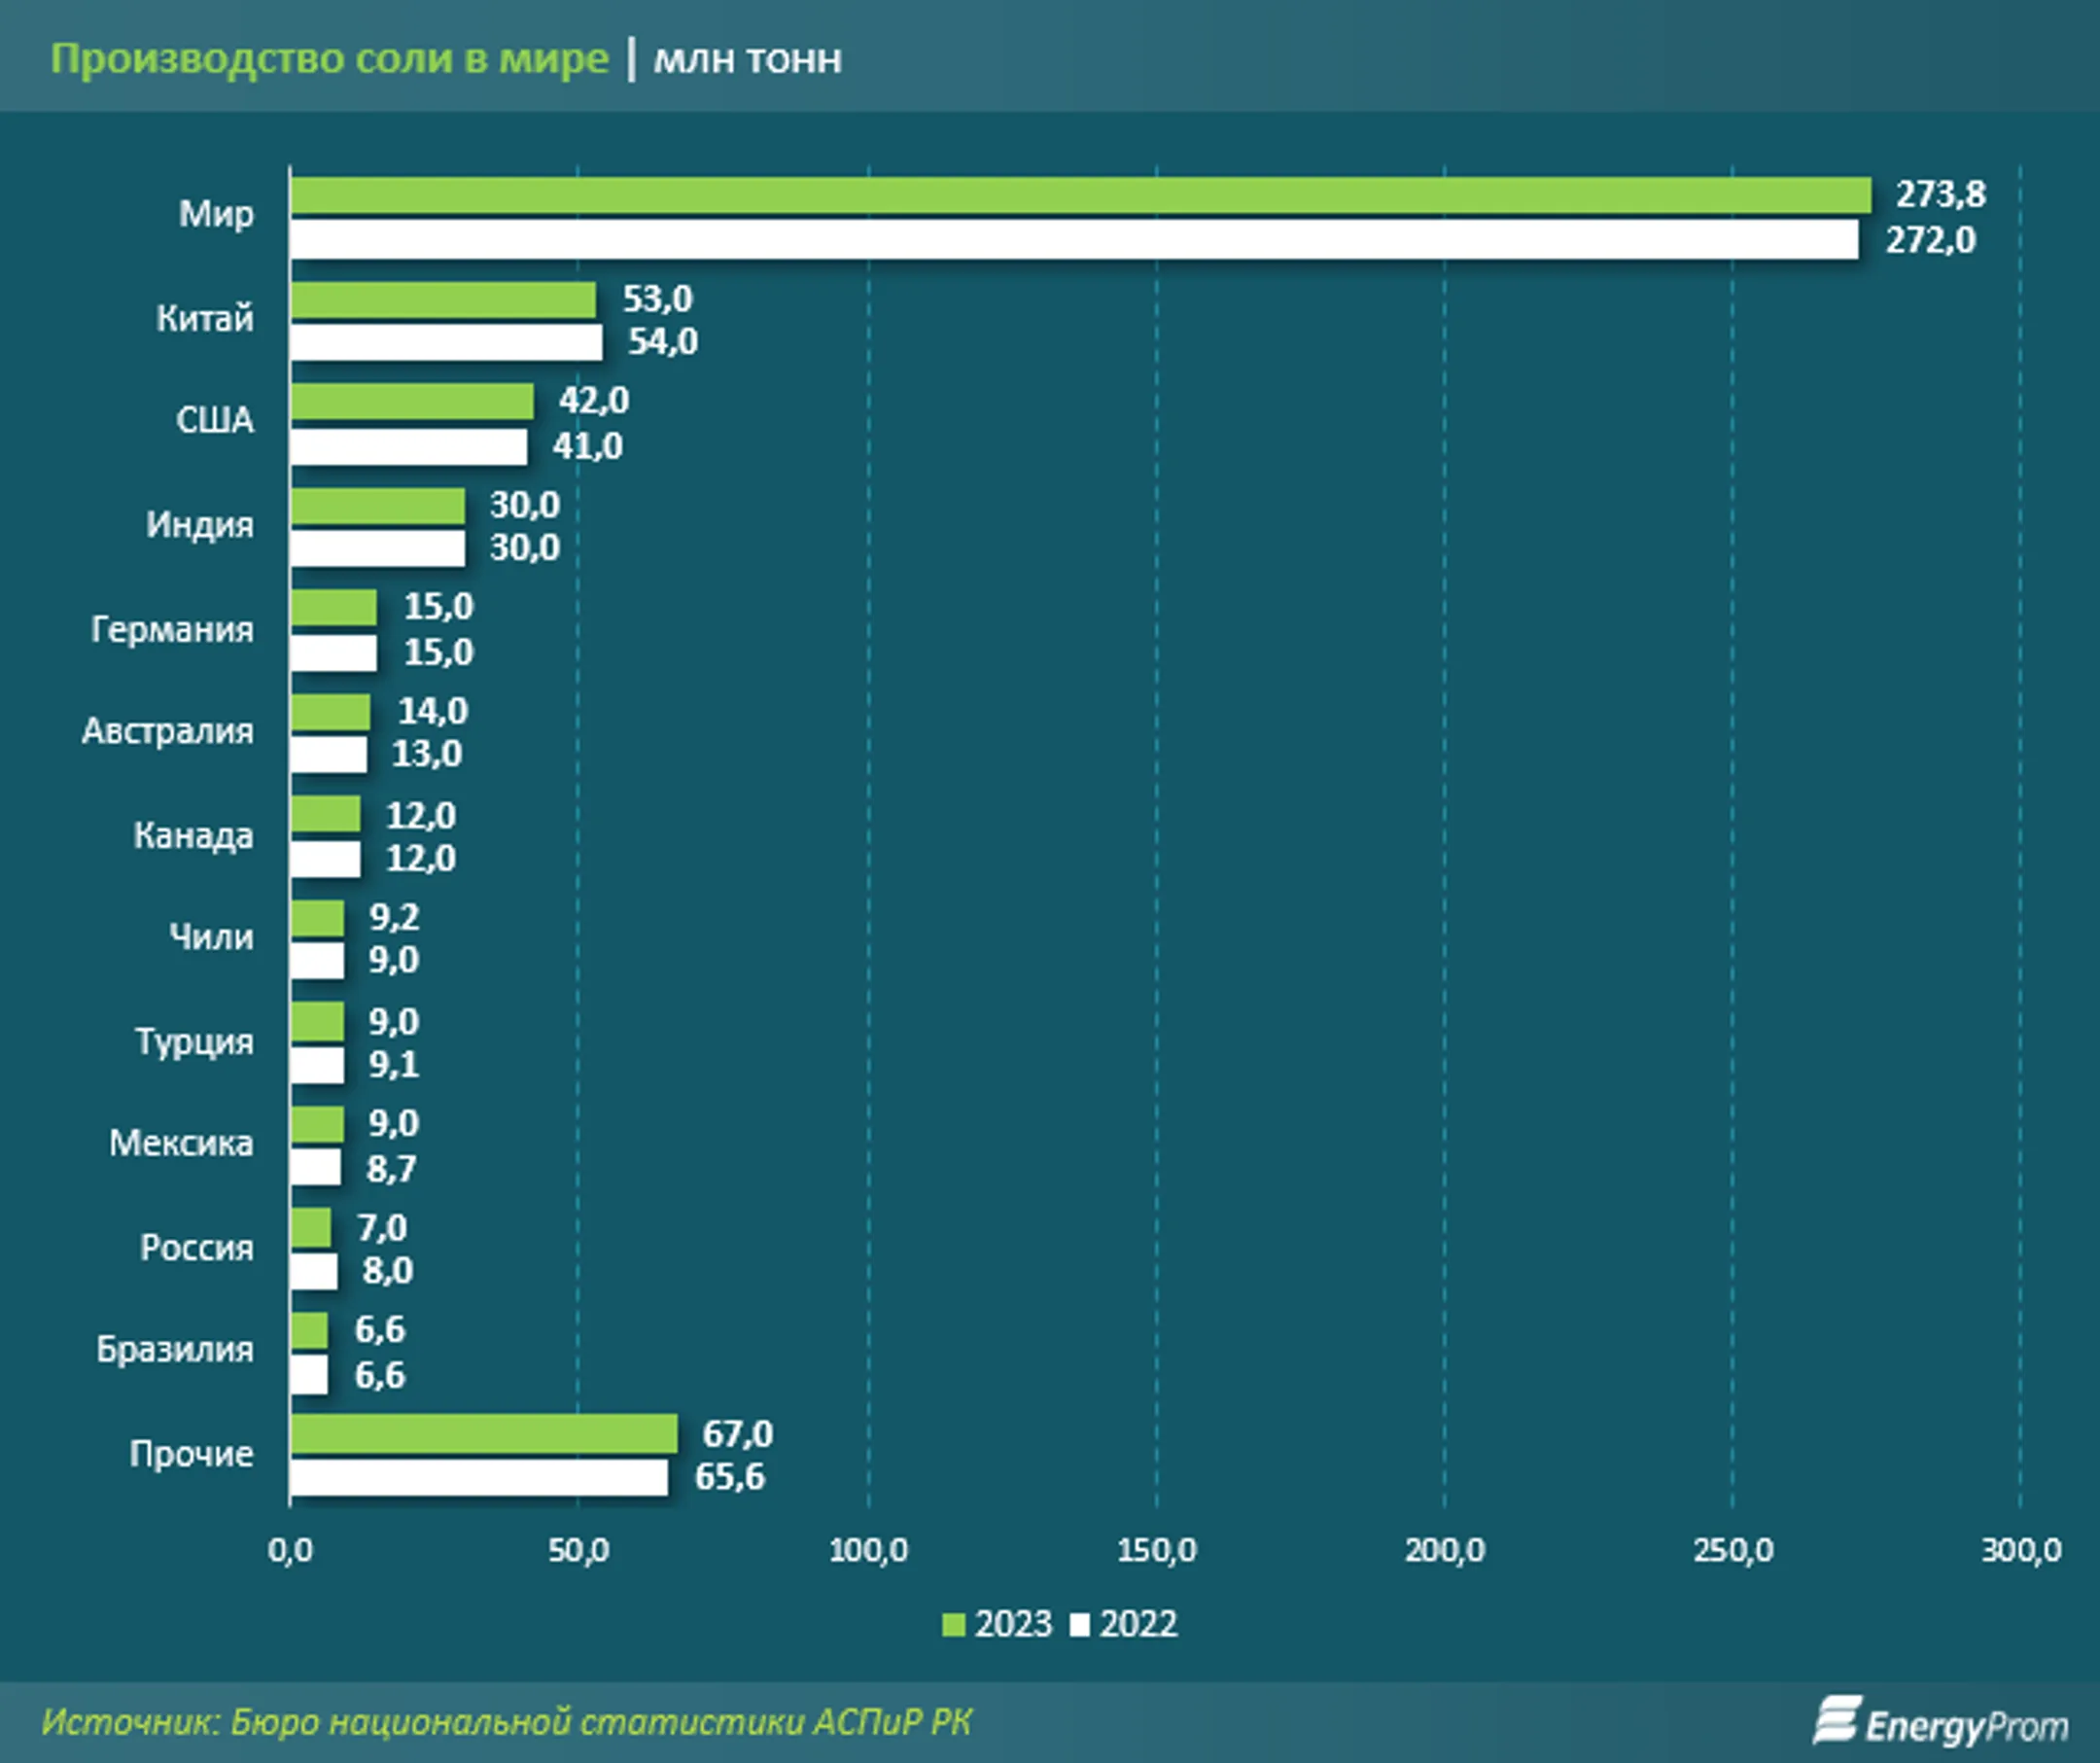Click the '7,0' value for Россия
Screen dimensions: 2100x1763
click(x=382, y=1228)
